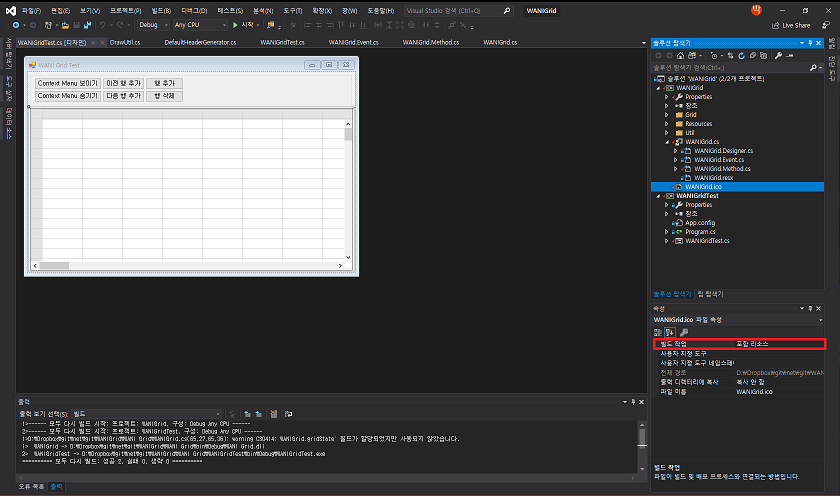Switch to the DrawUtil.cs tab
This screenshot has height=496, width=840.
(x=125, y=42)
